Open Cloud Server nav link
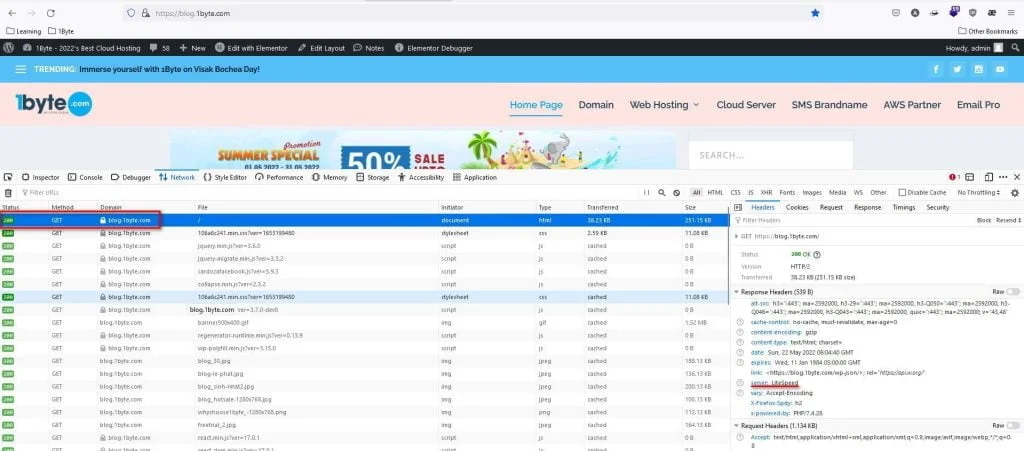 point(746,104)
